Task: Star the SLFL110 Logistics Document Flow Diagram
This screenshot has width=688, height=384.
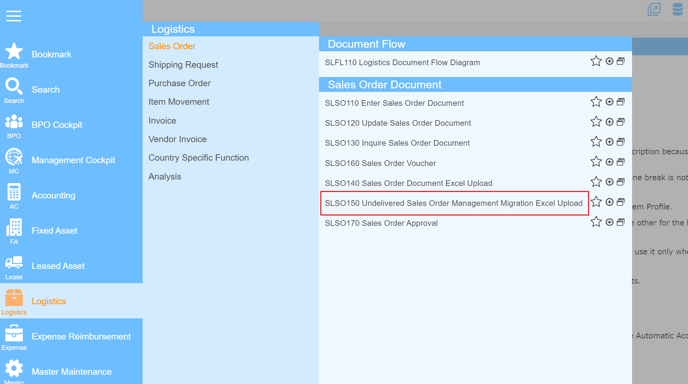Action: tap(596, 61)
